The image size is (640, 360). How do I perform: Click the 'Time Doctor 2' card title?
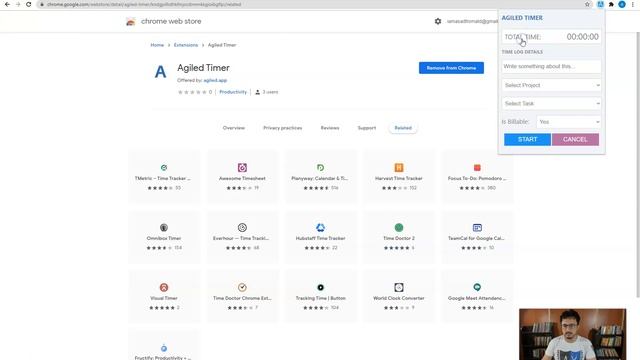(399, 238)
